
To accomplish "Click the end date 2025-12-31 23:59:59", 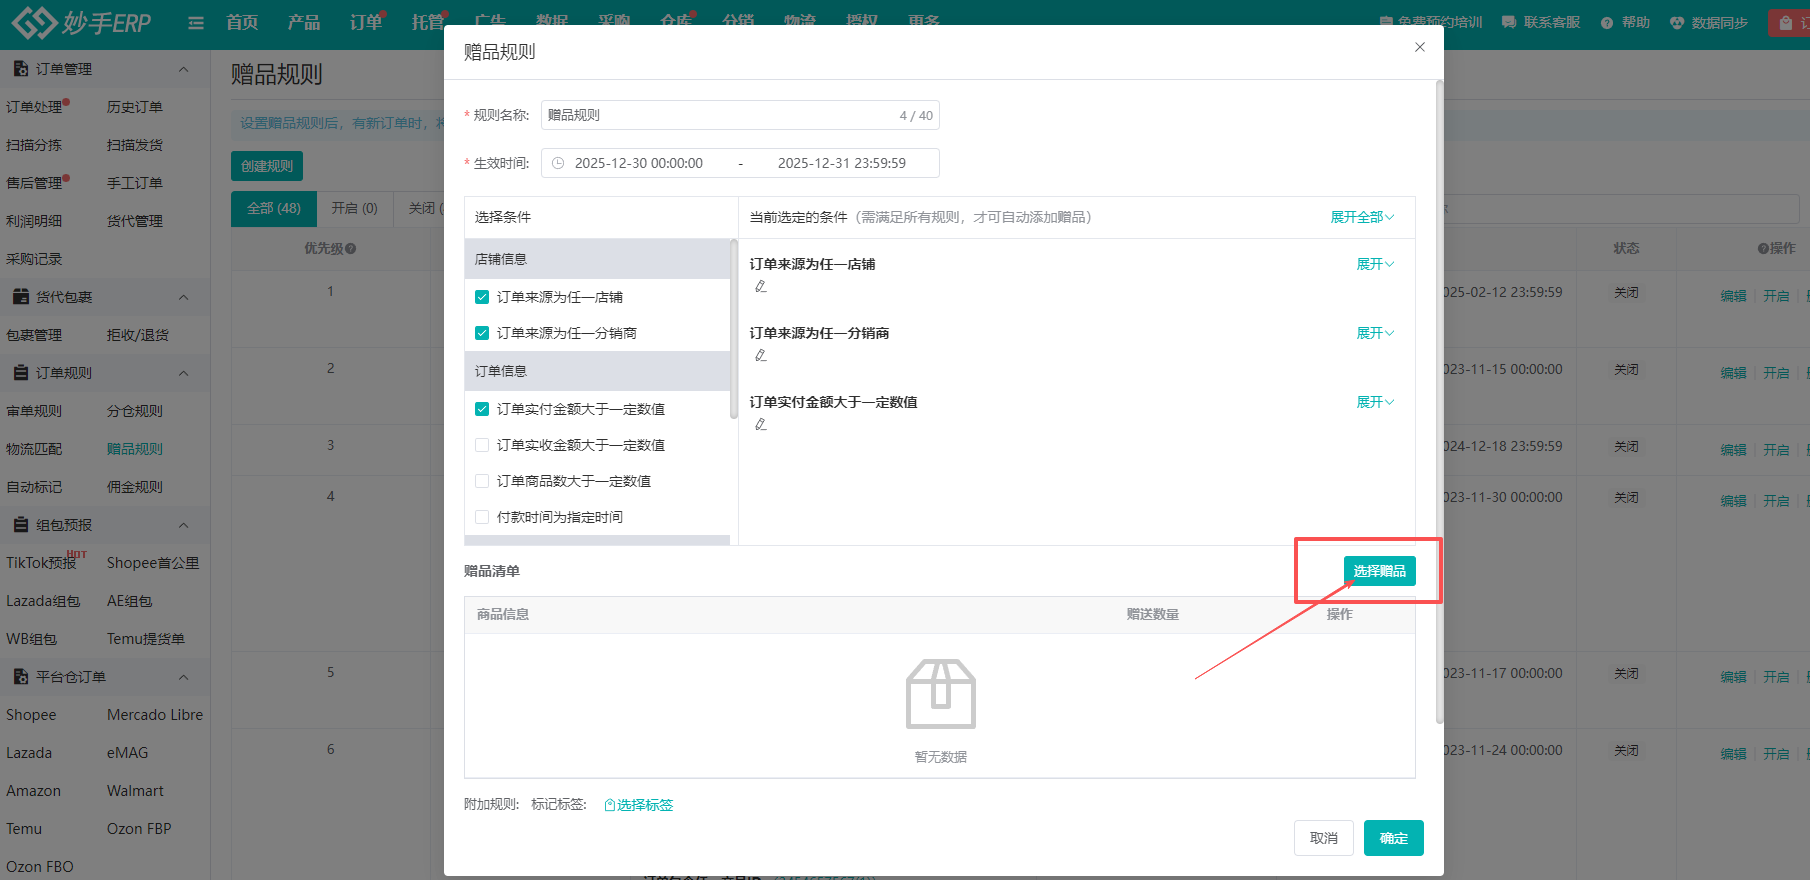I will [x=842, y=163].
